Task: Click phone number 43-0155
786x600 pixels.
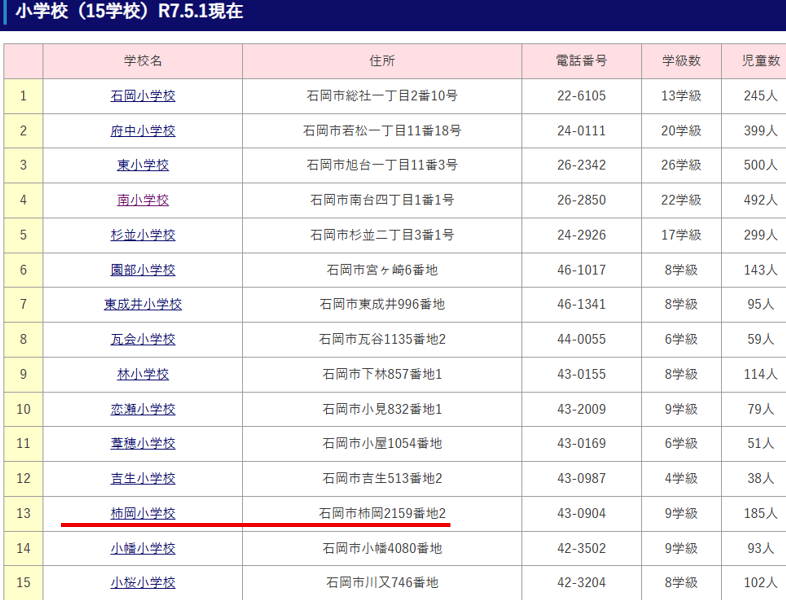Action: [x=581, y=374]
